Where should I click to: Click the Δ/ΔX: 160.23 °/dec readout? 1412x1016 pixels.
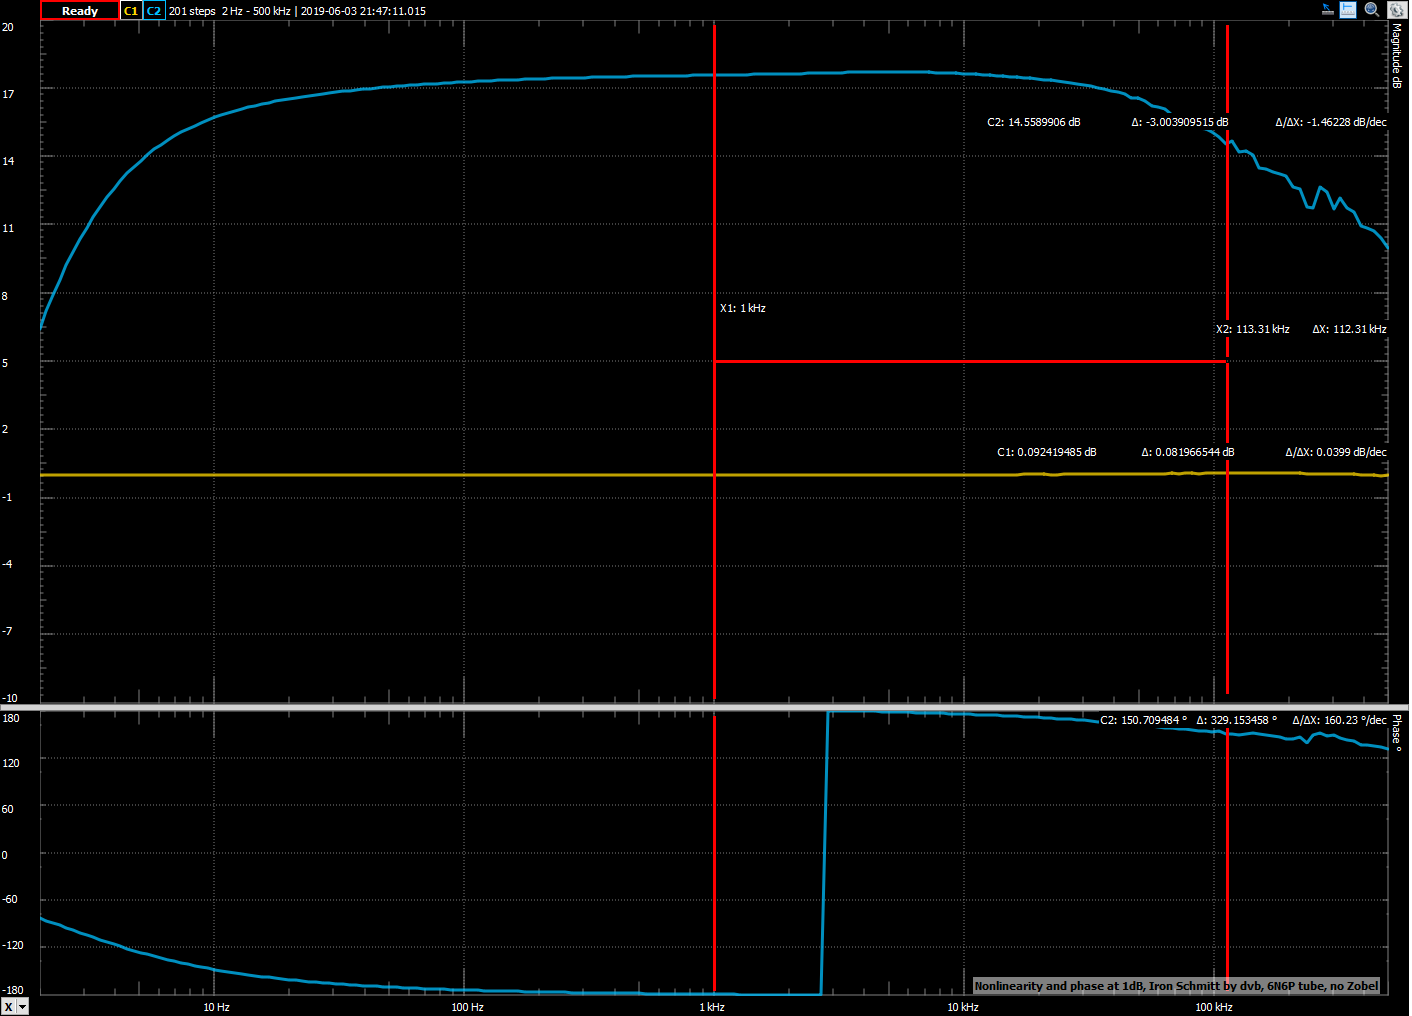(x=1340, y=720)
